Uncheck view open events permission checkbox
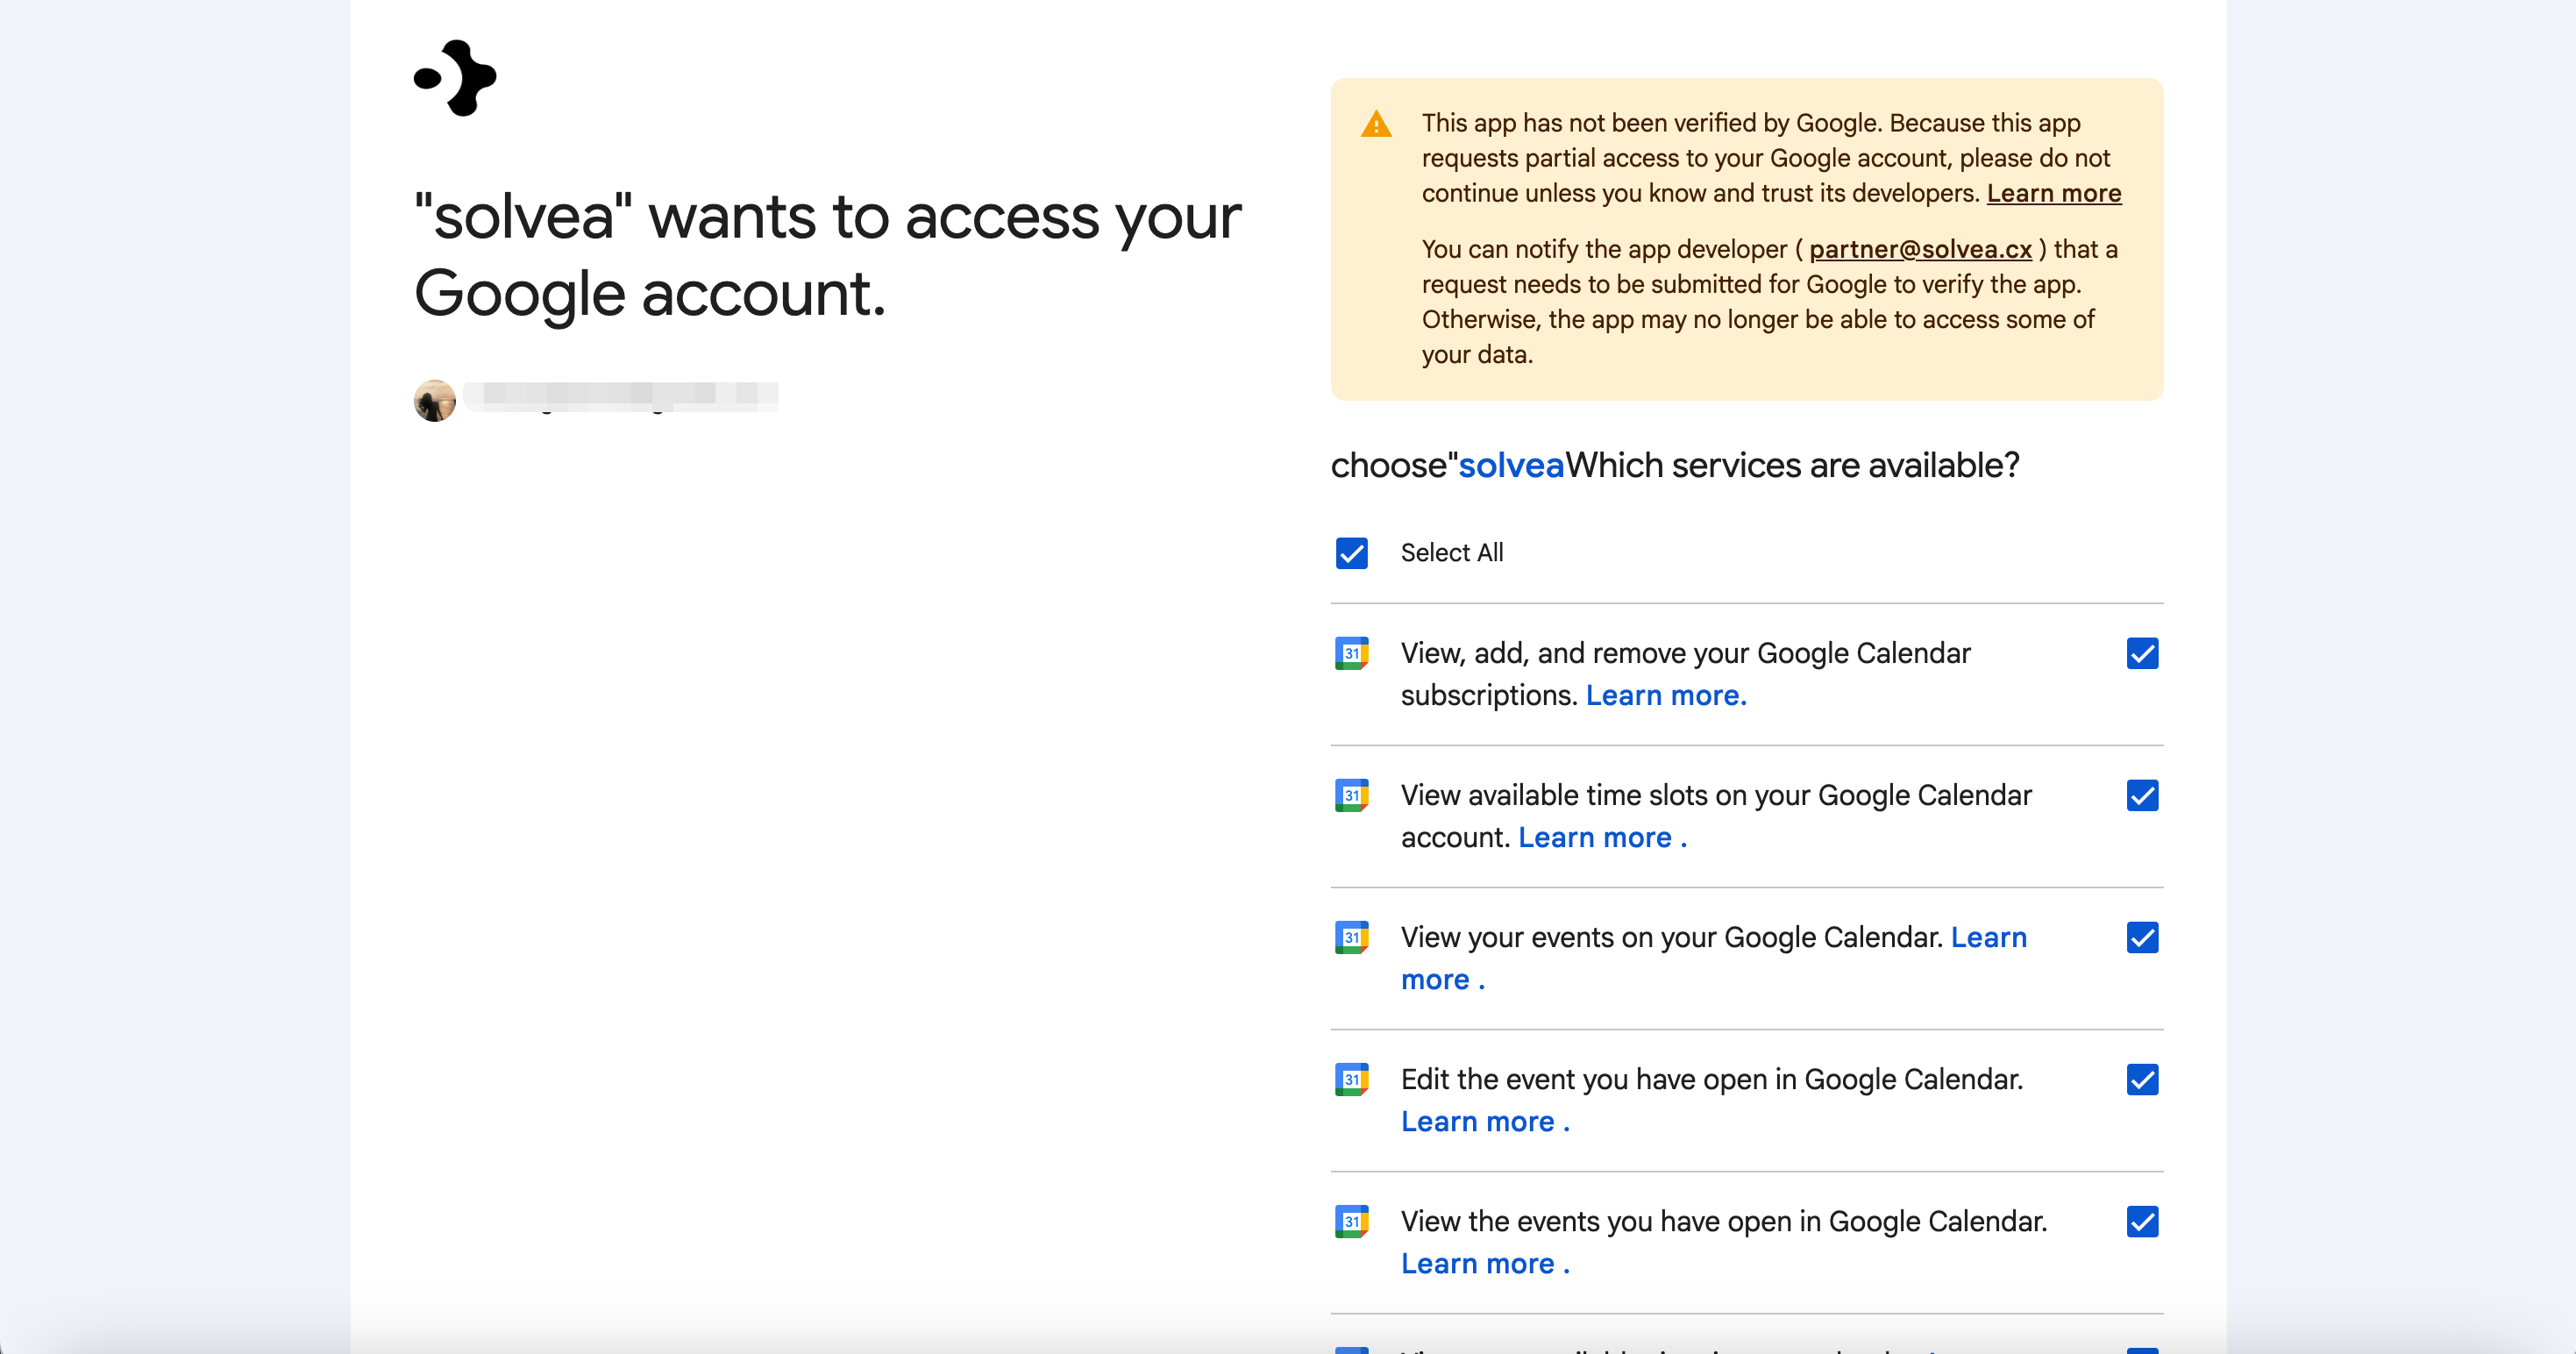This screenshot has width=2576, height=1354. (2142, 1222)
